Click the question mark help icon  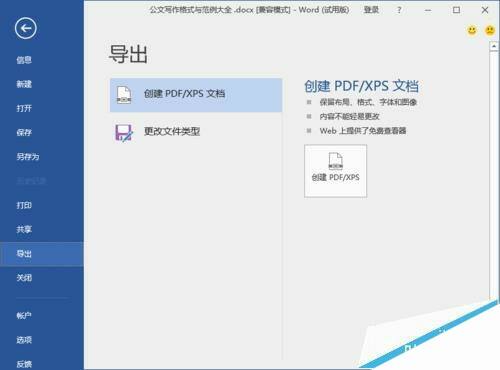click(399, 10)
